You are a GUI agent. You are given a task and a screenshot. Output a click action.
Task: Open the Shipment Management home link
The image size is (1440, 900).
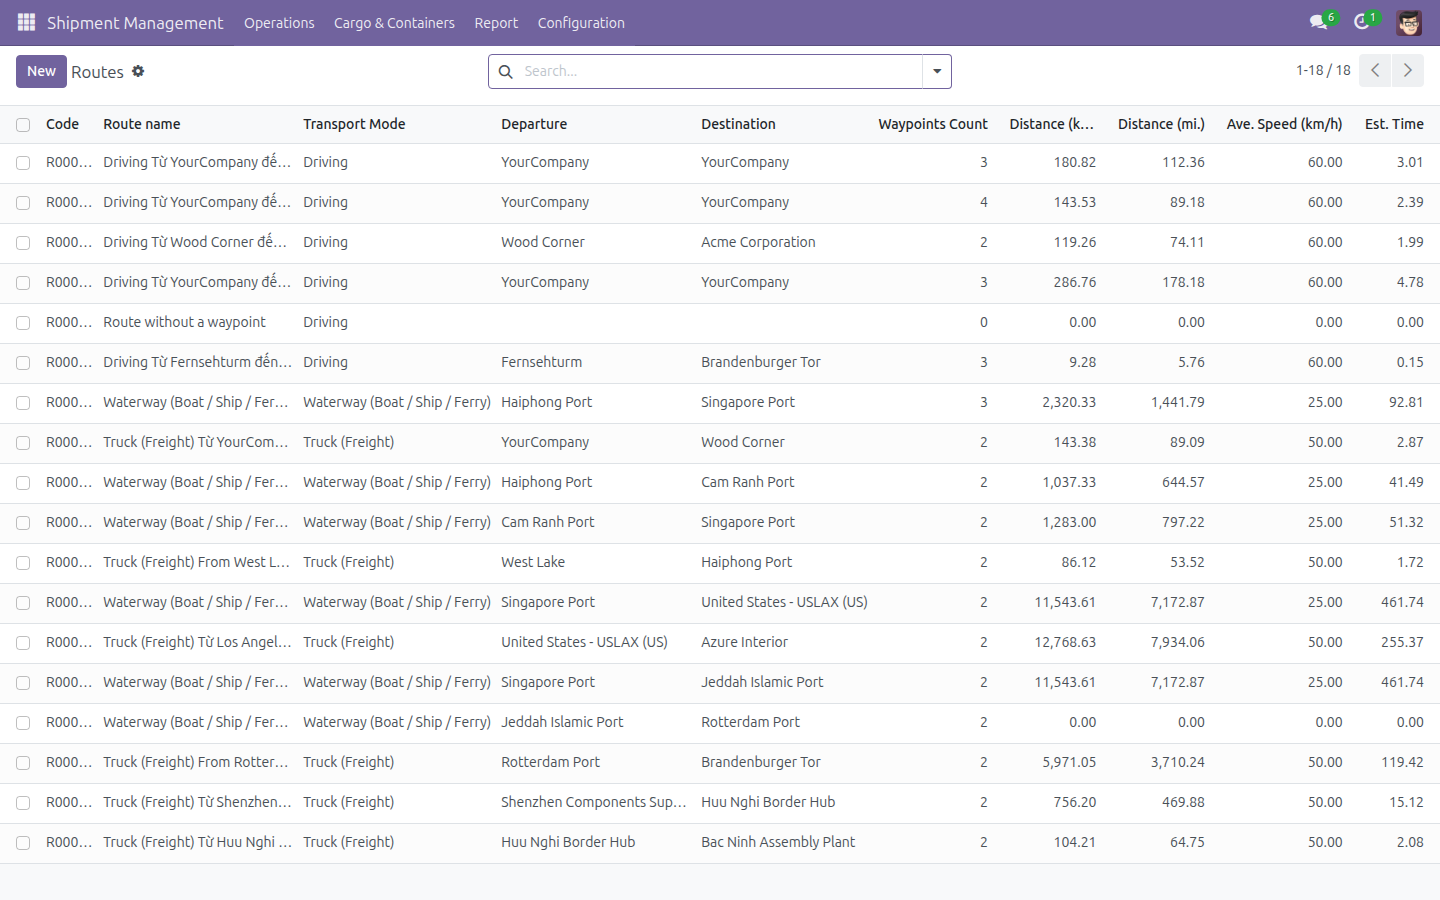pyautogui.click(x=135, y=23)
